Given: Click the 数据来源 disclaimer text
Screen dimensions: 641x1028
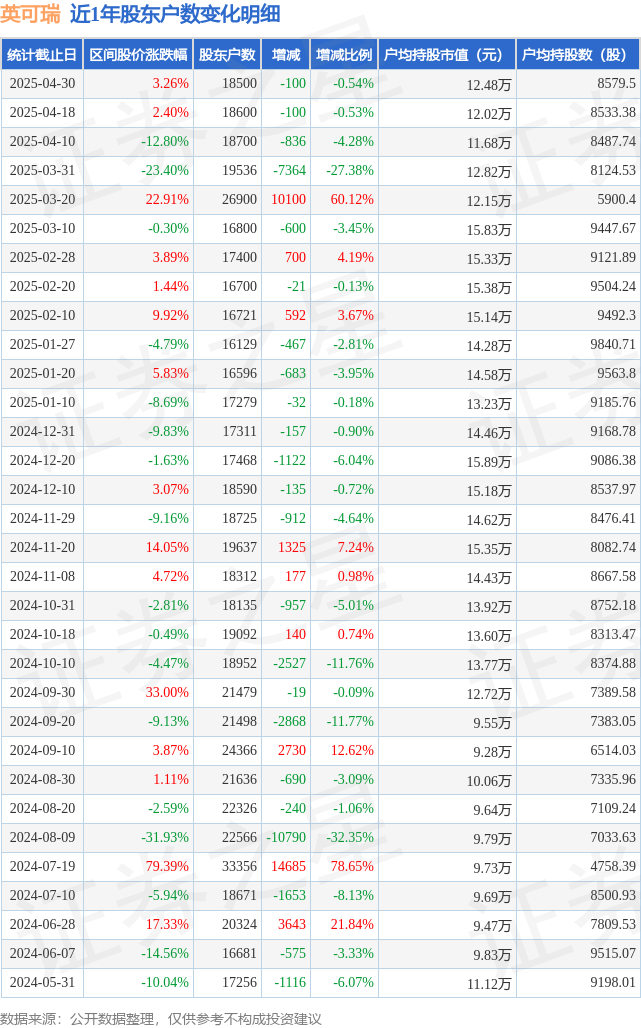Looking at the screenshot, I should (161, 1019).
